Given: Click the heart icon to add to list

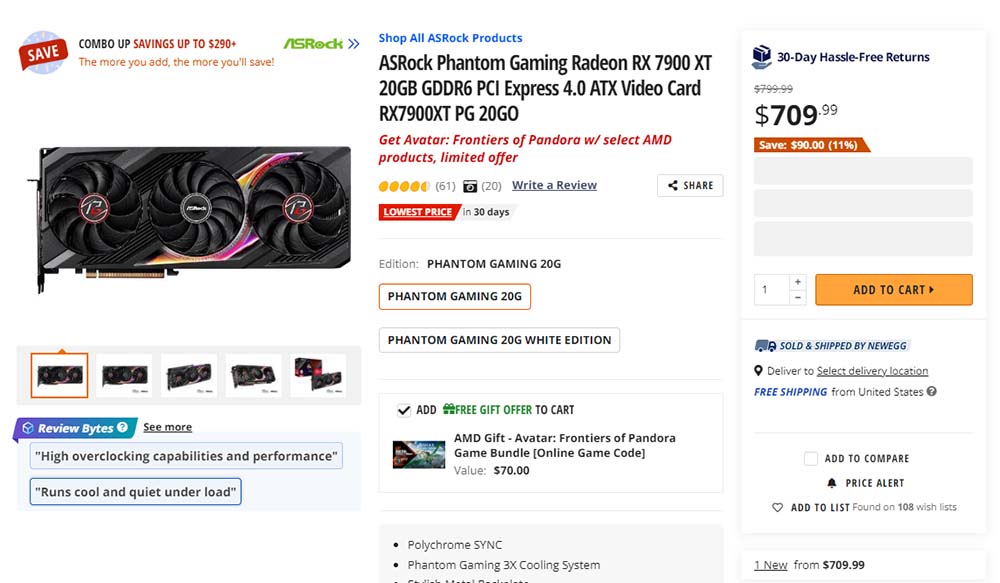Looking at the screenshot, I should click(x=778, y=507).
